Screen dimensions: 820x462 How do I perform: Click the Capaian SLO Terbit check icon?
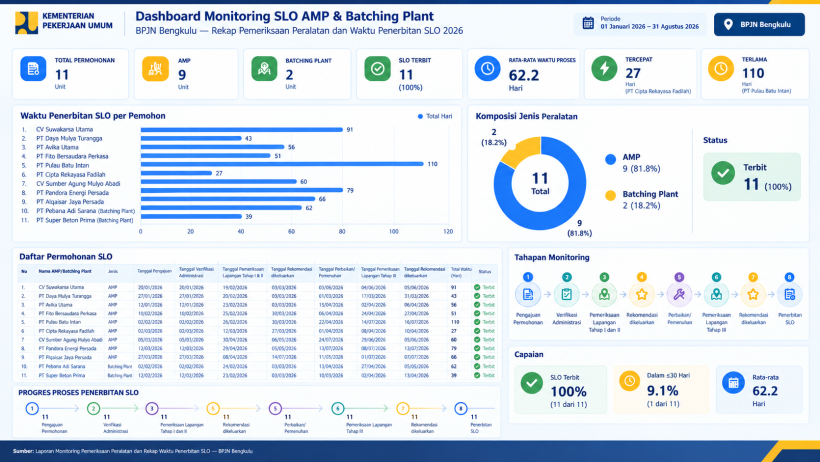pos(532,383)
